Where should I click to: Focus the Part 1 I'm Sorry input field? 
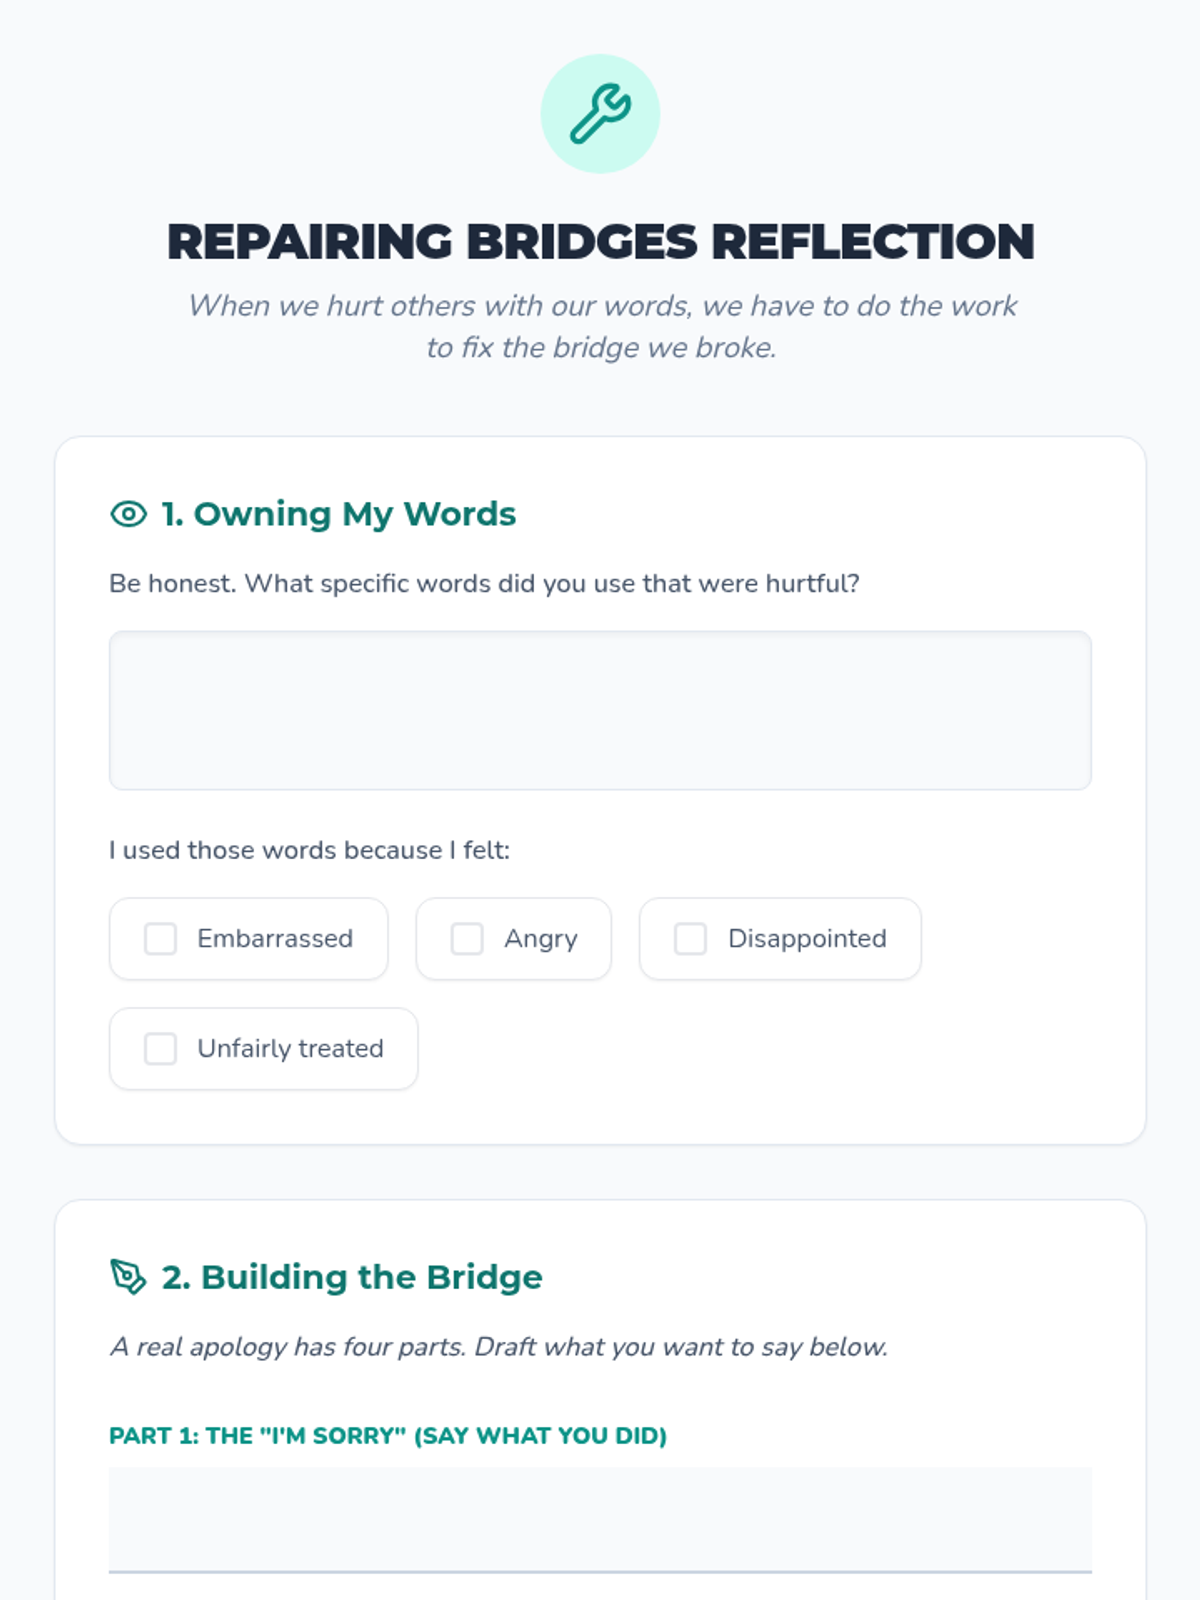pos(600,1520)
